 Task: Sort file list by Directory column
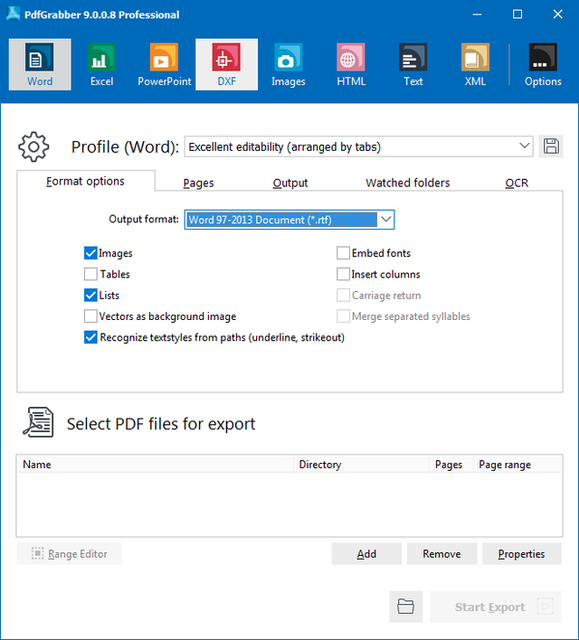coord(362,464)
